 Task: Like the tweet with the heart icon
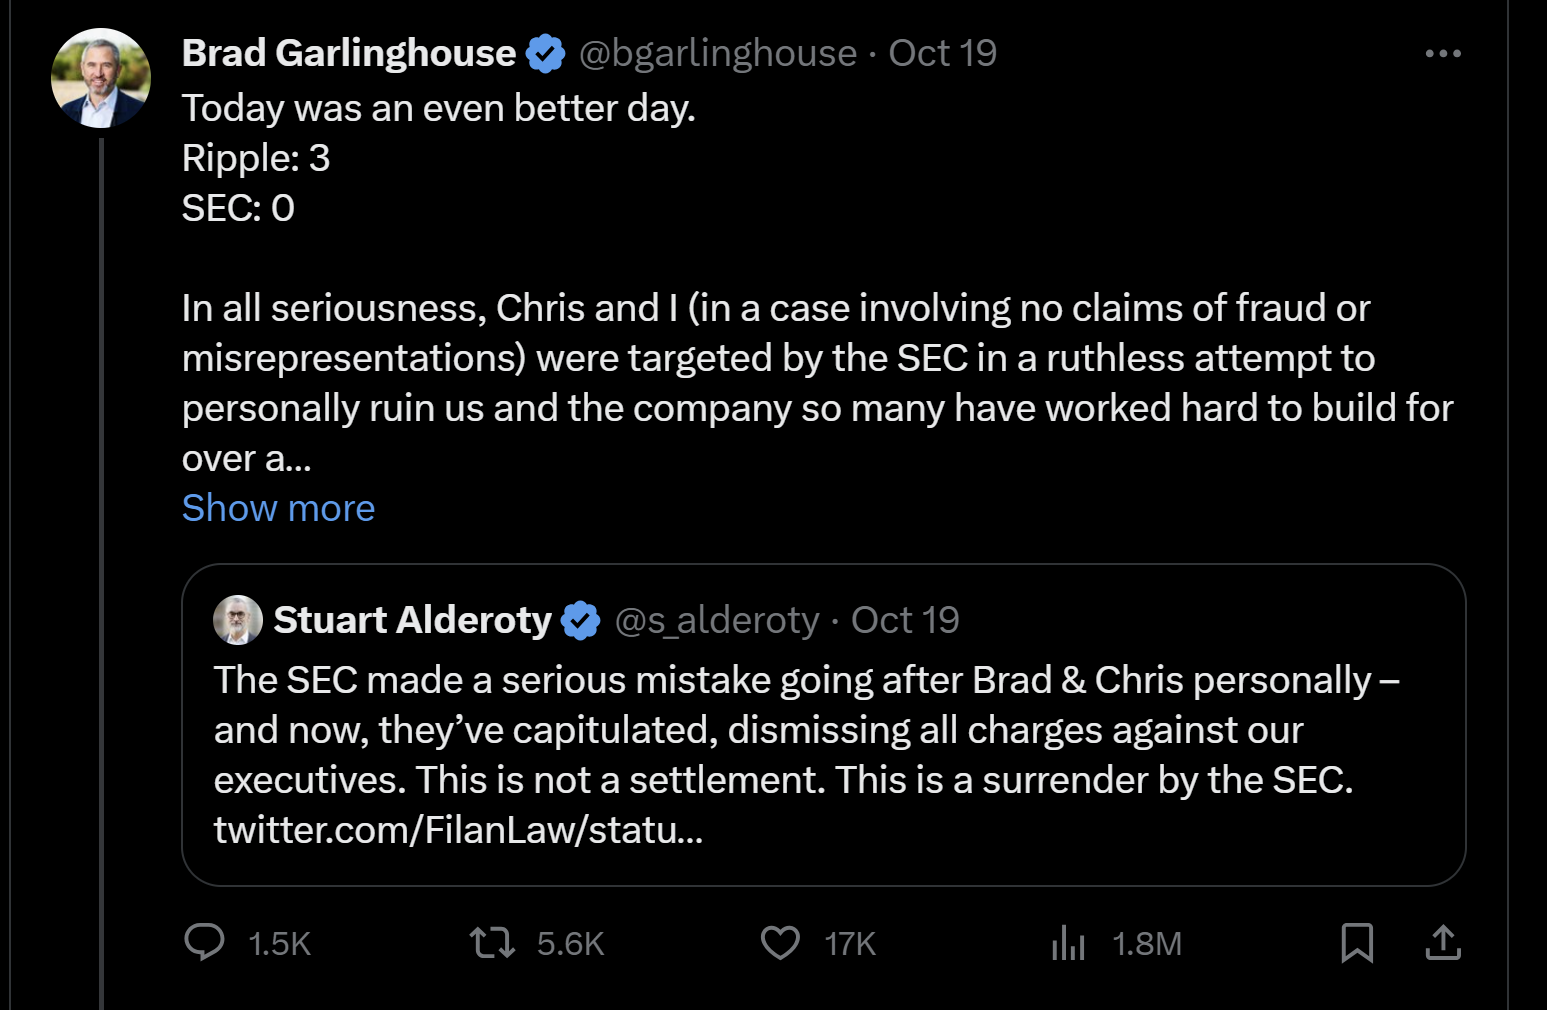tap(780, 942)
